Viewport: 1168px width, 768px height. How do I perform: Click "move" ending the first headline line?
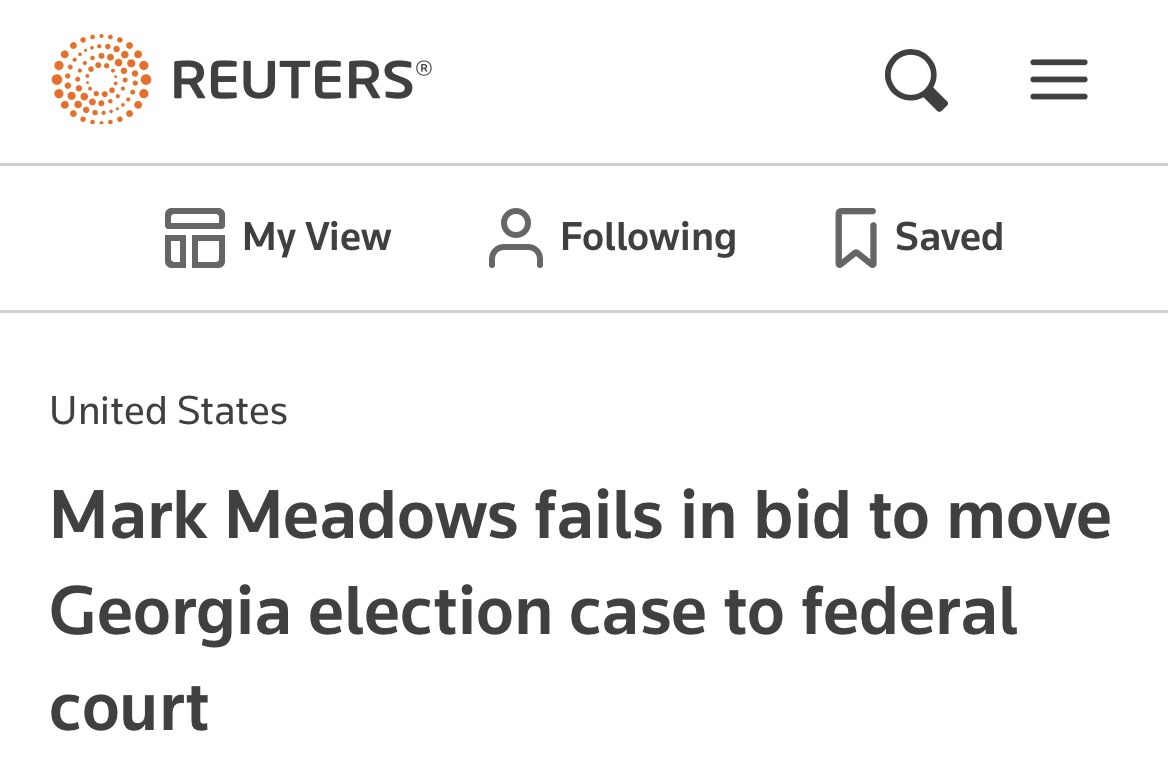click(x=1028, y=516)
